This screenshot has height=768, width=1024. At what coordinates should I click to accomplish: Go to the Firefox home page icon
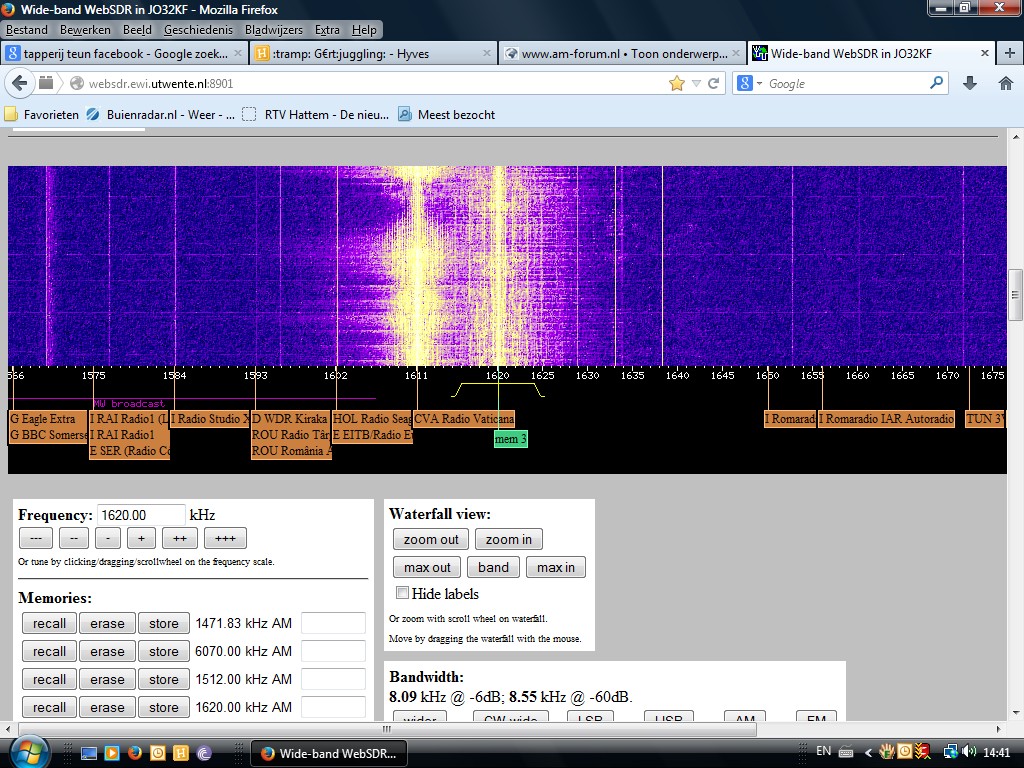click(x=1005, y=83)
